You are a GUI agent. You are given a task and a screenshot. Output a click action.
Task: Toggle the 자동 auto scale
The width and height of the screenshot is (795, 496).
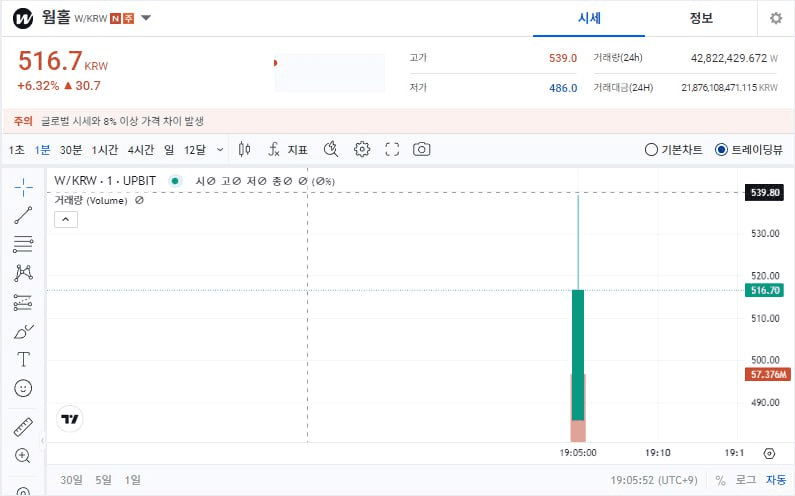pyautogui.click(x=776, y=479)
